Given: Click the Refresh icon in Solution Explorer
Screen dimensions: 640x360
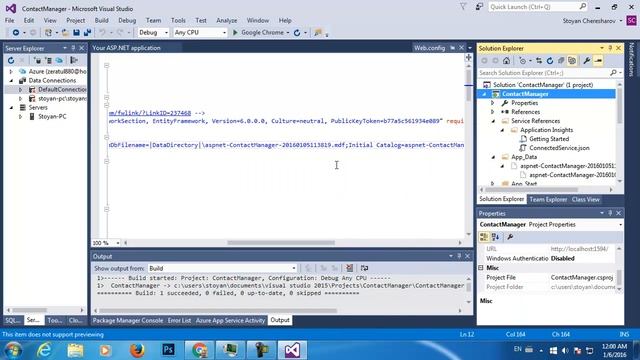Looking at the screenshot, I should coord(550,61).
